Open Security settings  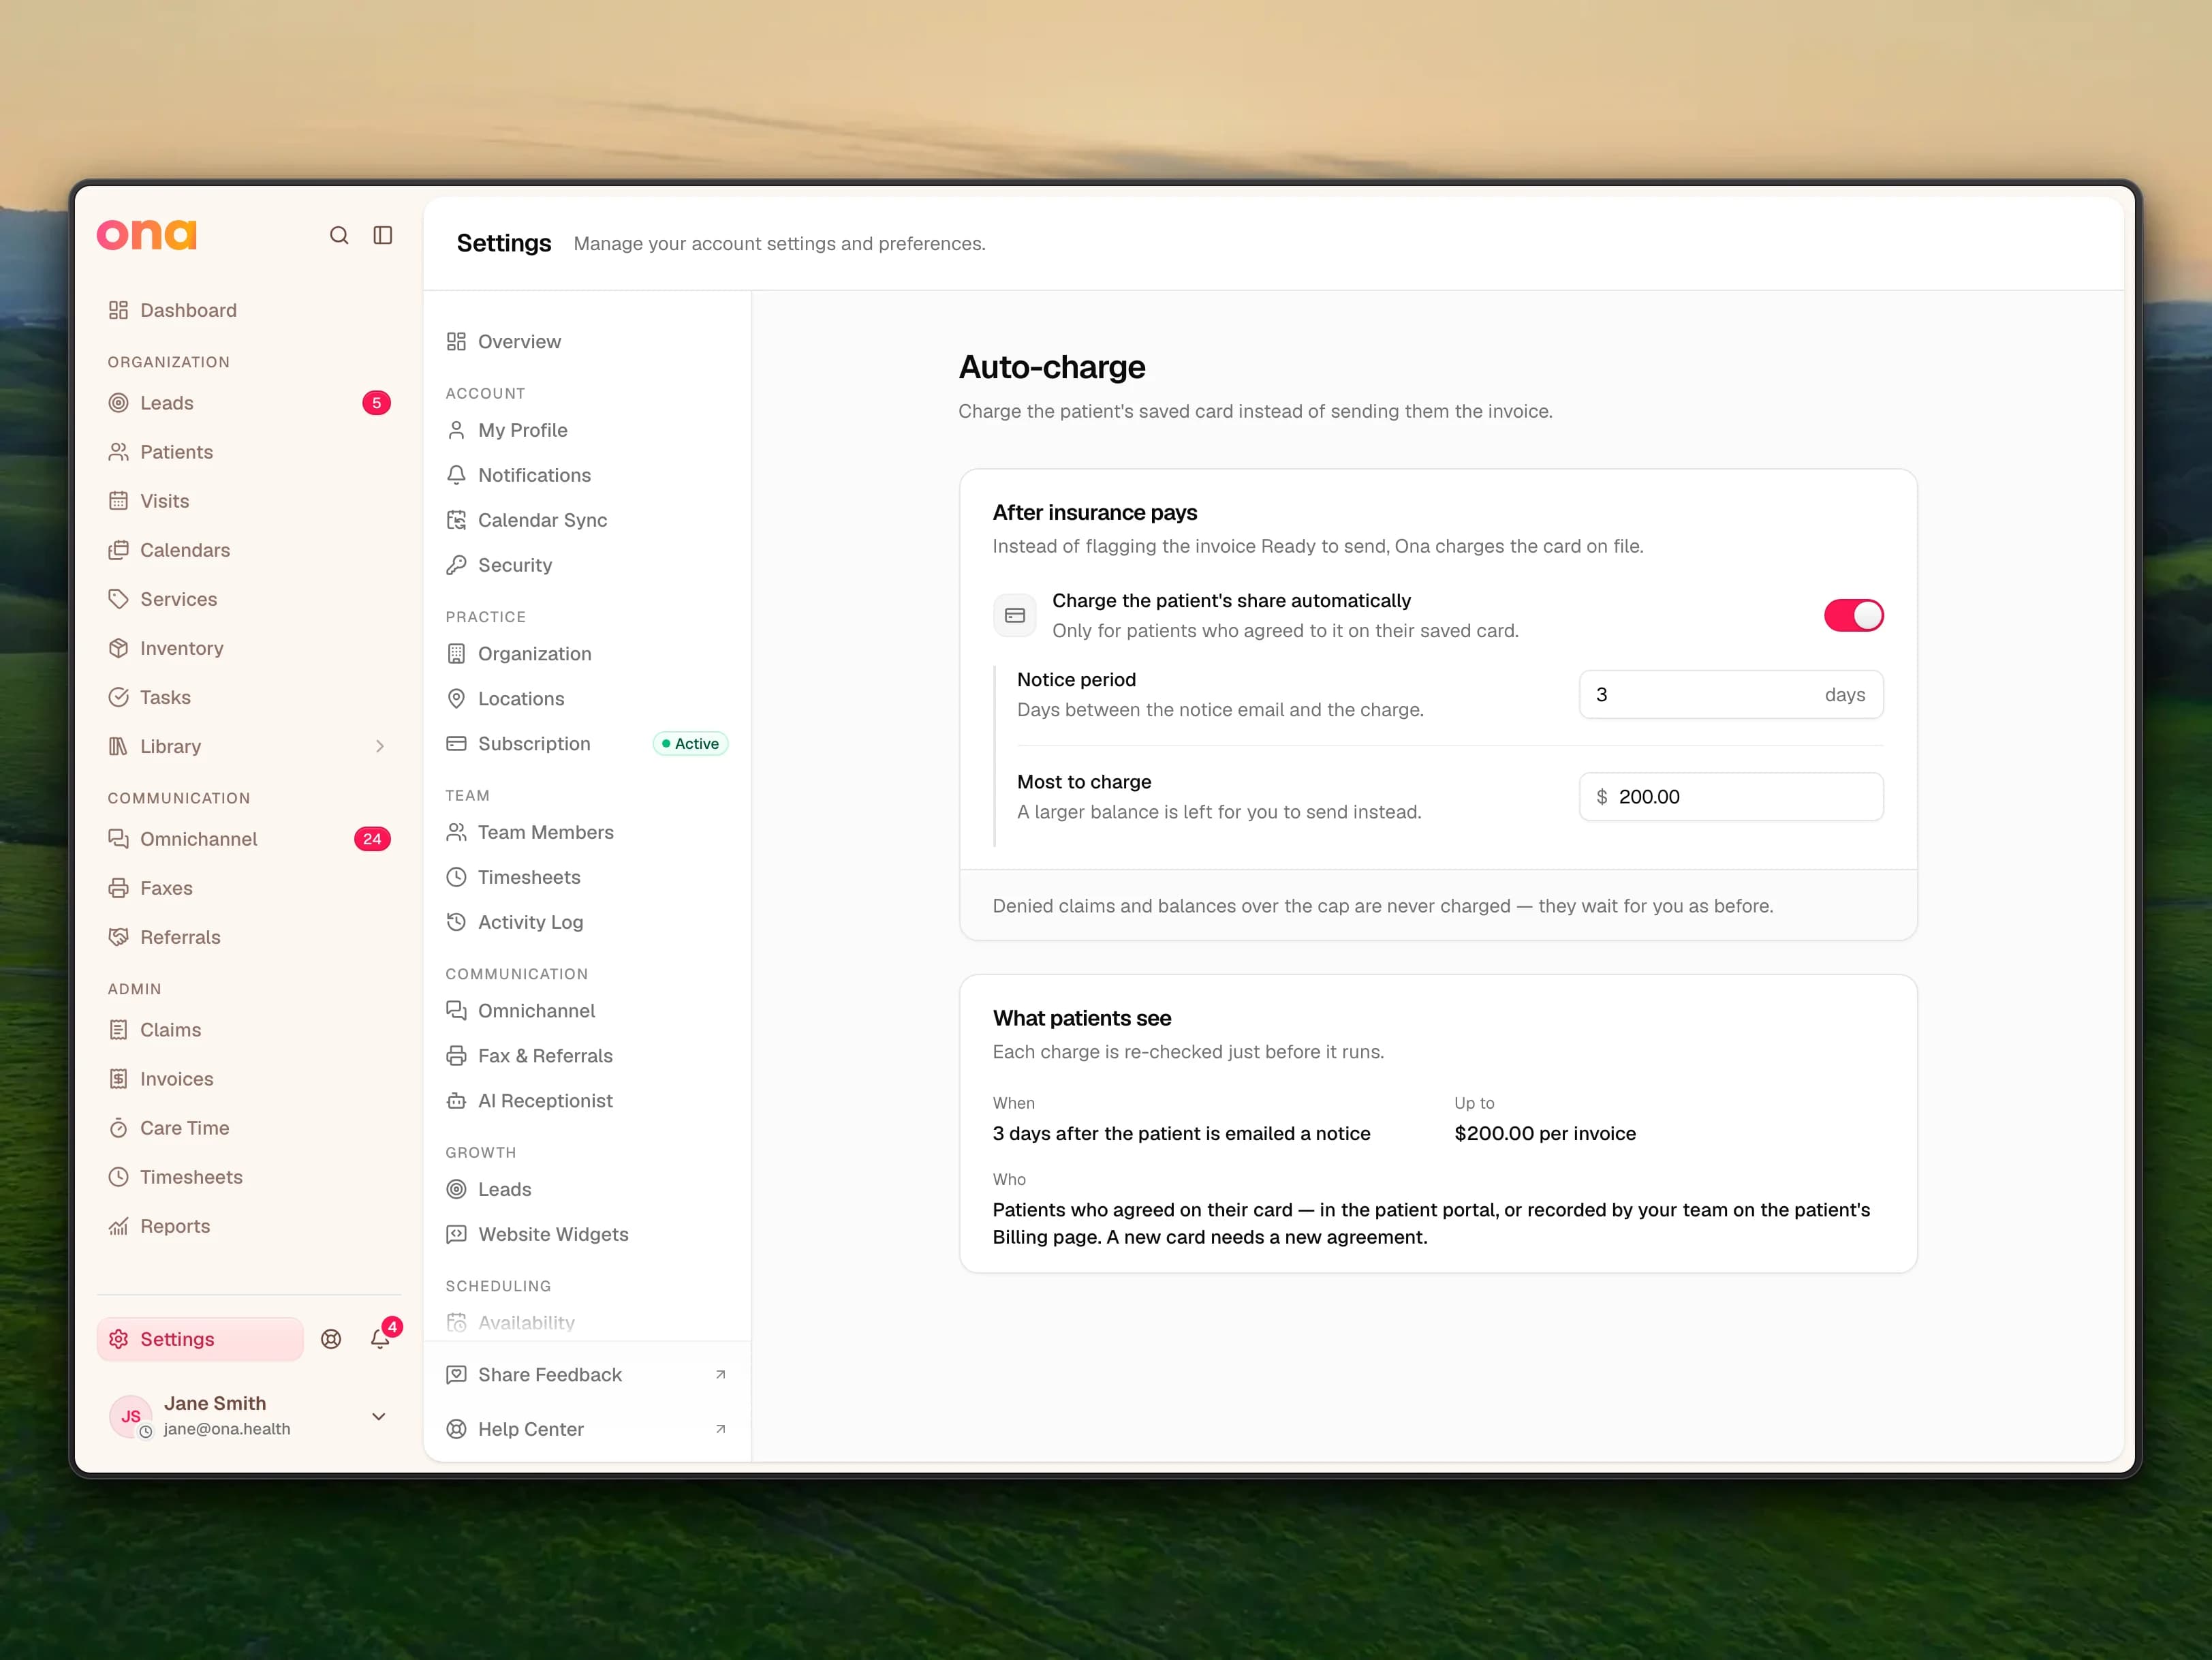click(x=587, y=565)
